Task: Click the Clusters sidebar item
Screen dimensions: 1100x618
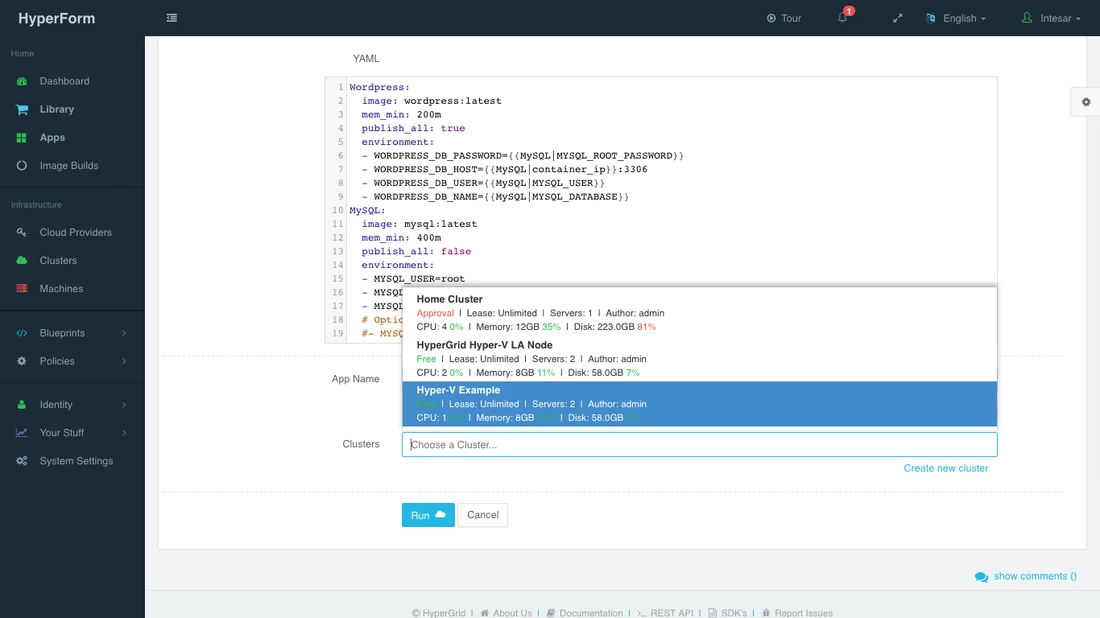Action: [58, 260]
